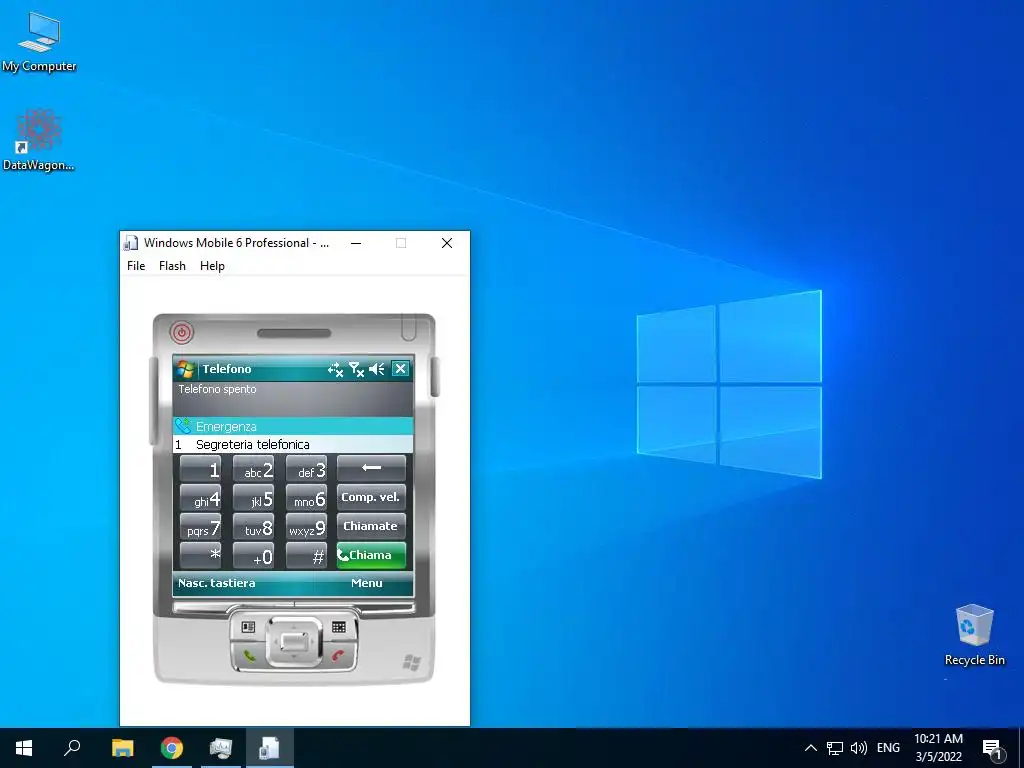Screen dimensions: 1024x768
Task: Select the DataWagon desktop shortcut
Action: point(39,140)
